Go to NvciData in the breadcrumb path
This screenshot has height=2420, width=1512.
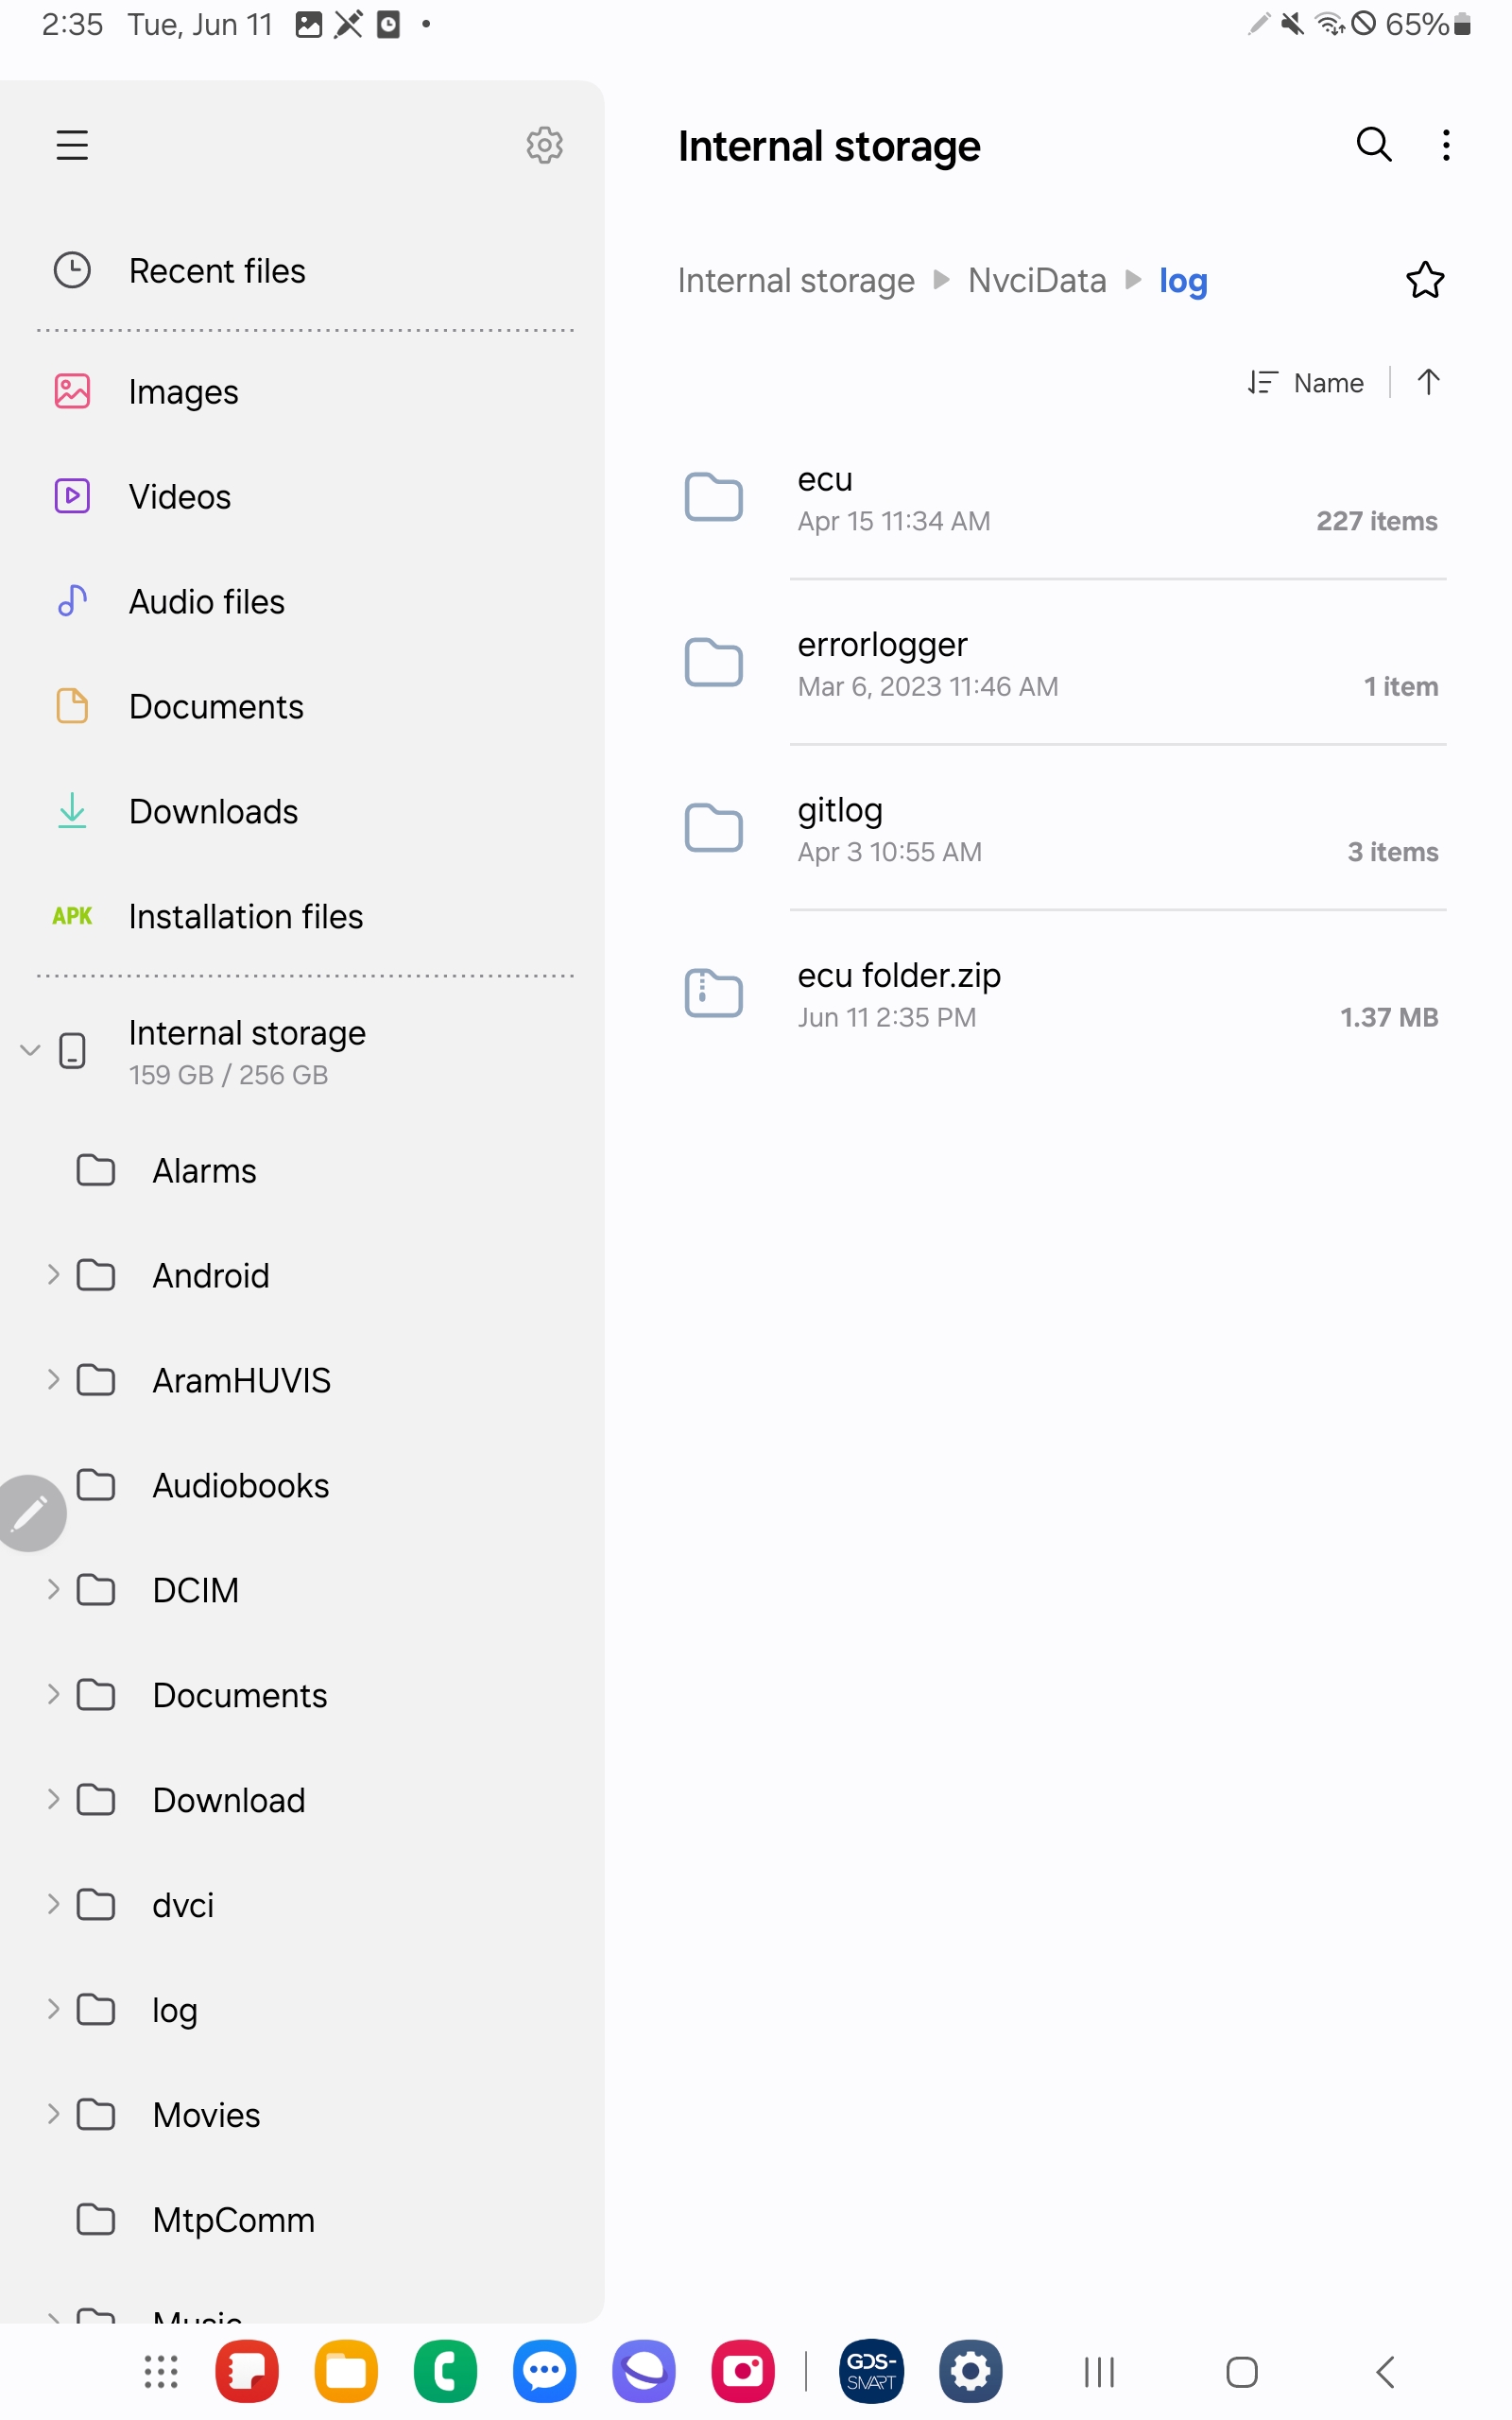(x=1036, y=280)
